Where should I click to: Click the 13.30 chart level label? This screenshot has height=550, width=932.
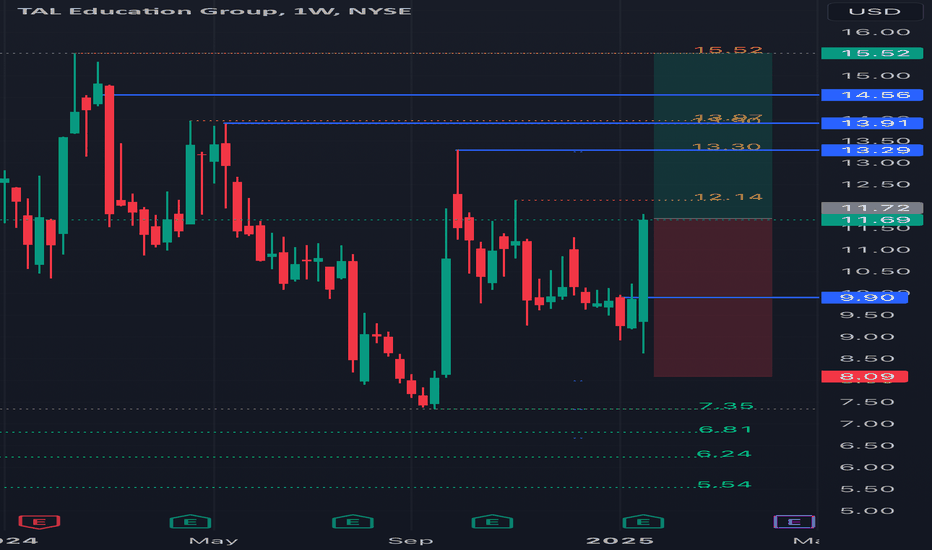726,146
